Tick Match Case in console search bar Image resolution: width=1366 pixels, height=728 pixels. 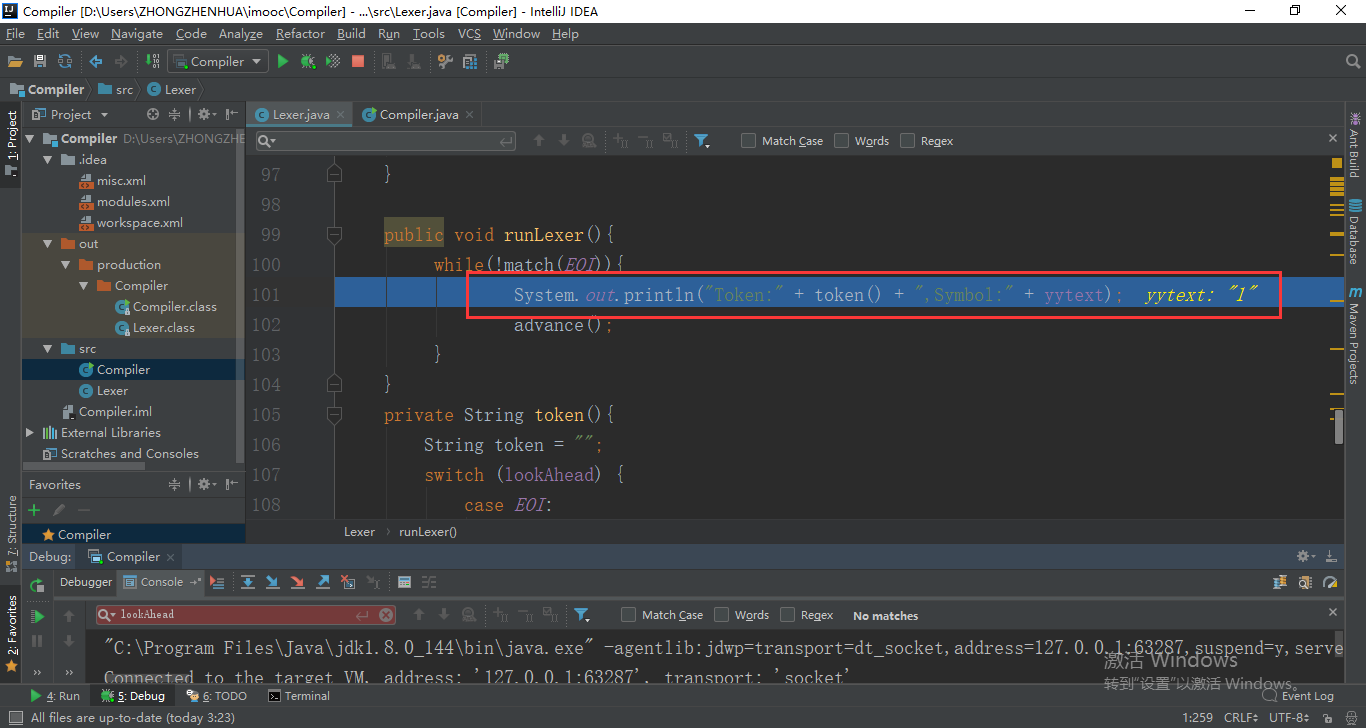point(628,615)
